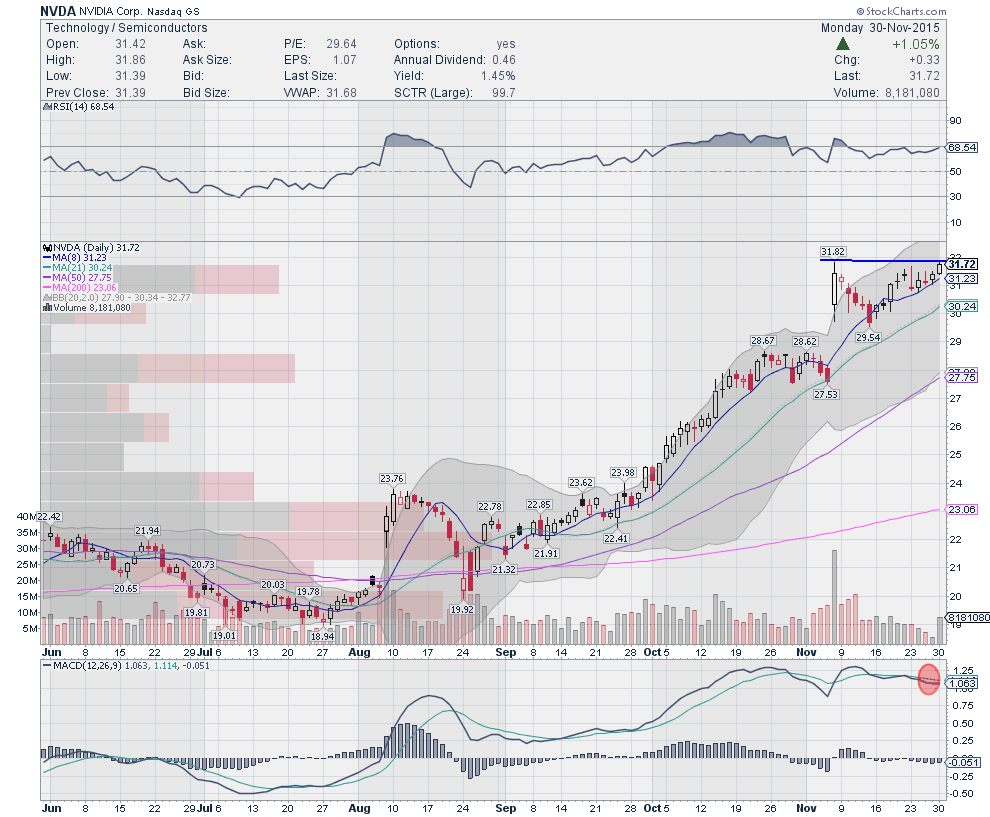The height and width of the screenshot is (817, 990).
Task: Select the Open value 31.42
Action: (x=131, y=44)
